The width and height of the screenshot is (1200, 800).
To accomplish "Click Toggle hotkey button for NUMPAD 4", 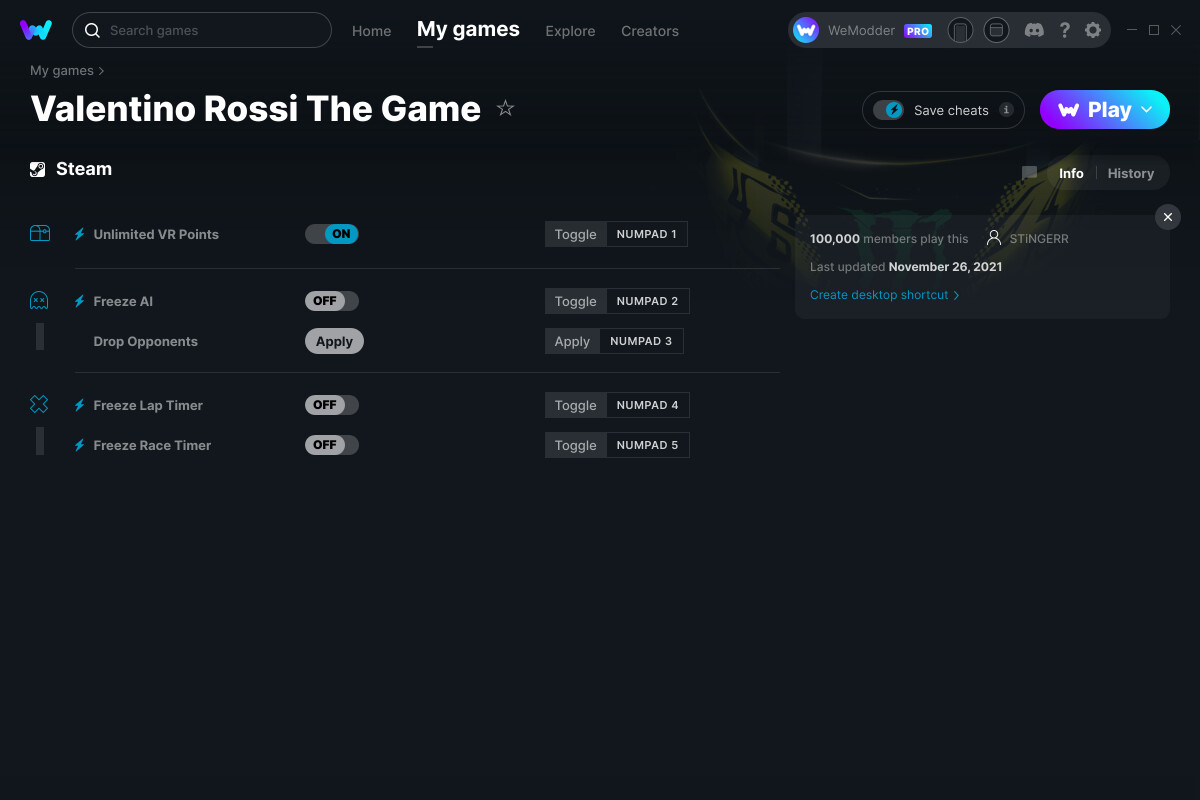I will [x=575, y=405].
